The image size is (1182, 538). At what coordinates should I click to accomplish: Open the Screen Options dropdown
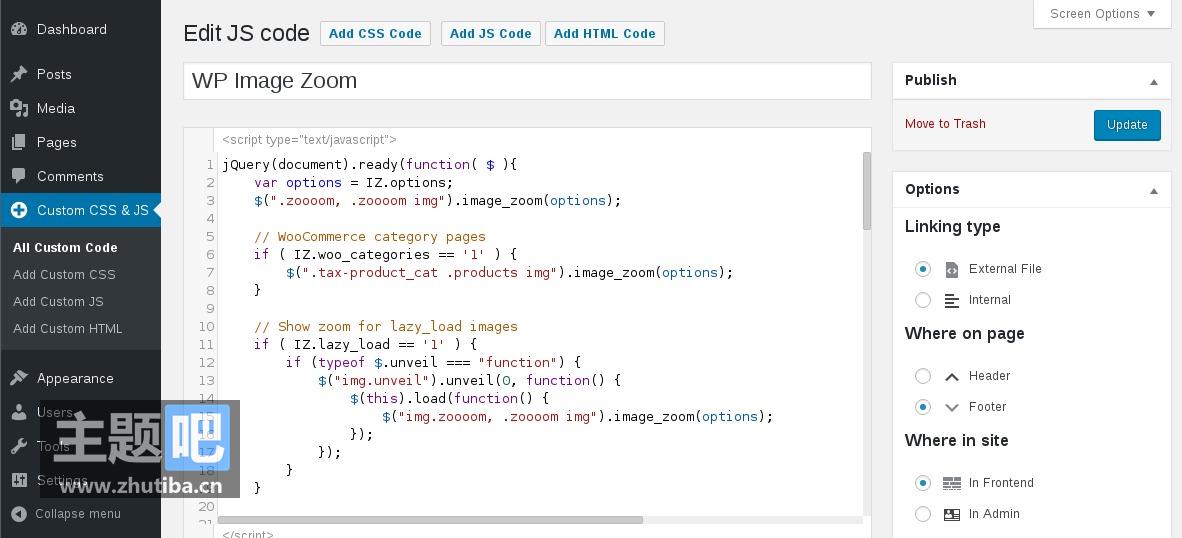(x=1102, y=14)
